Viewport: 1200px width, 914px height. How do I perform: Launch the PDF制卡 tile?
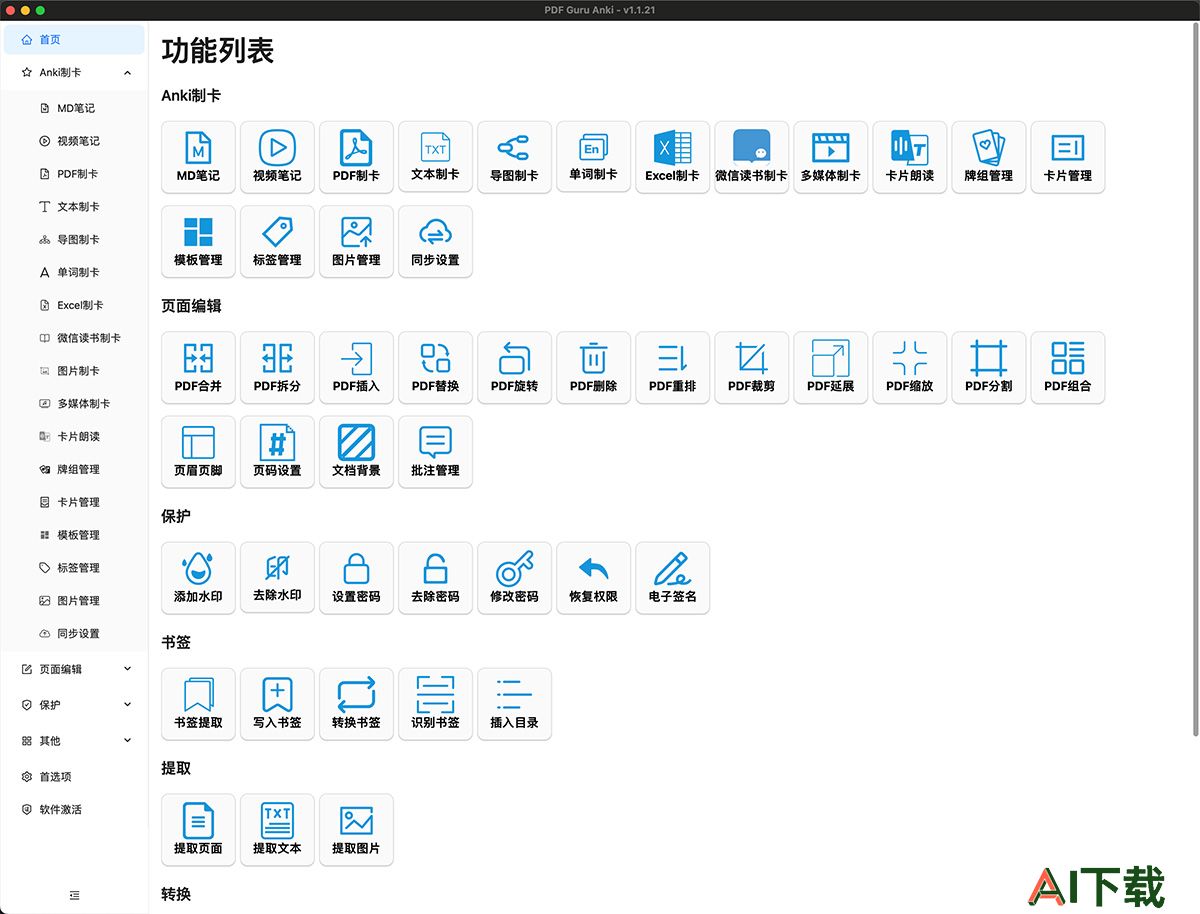coord(356,157)
